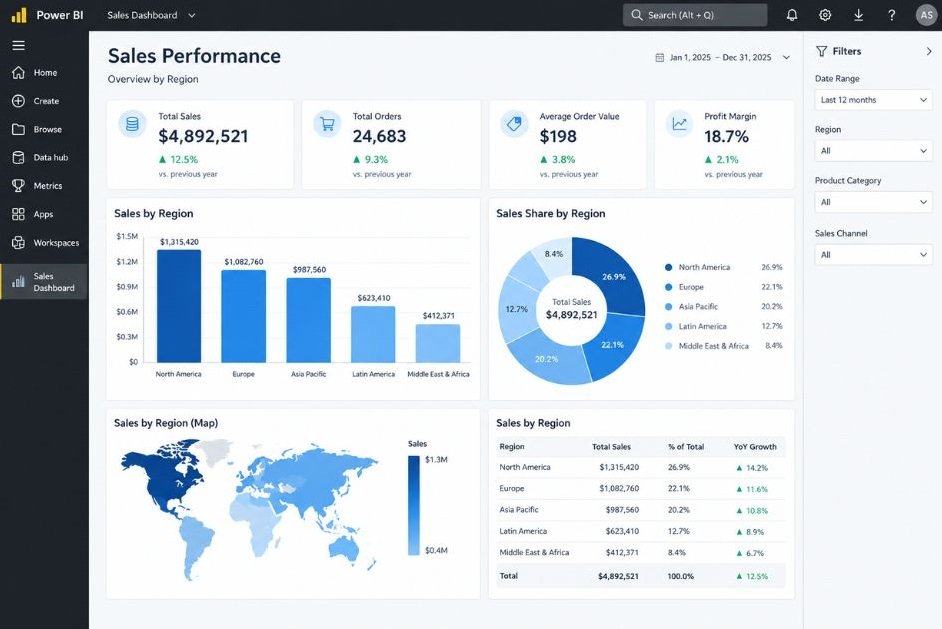Screen dimensions: 942x629
Task: Open the hamburger navigation menu
Action: tap(19, 46)
